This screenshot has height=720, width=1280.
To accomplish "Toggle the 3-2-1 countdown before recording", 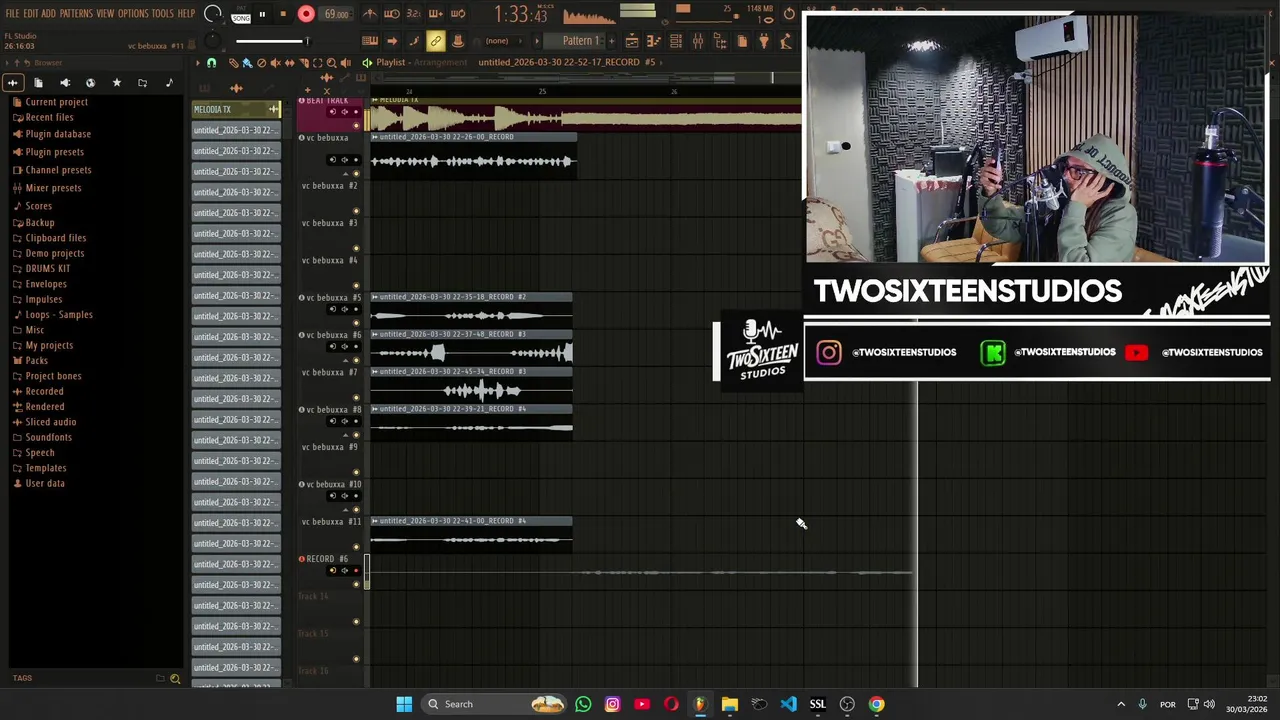I will (414, 14).
